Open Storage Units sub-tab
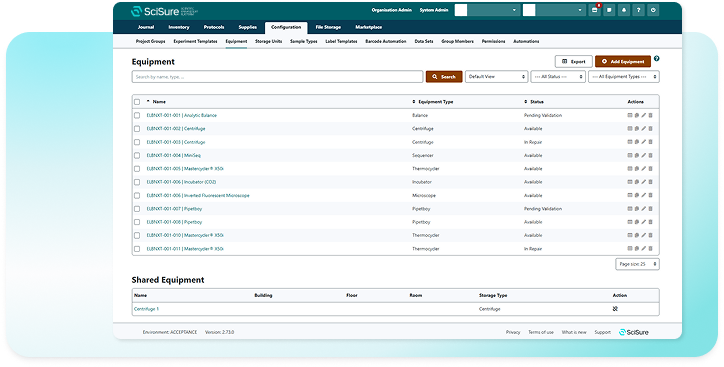Image resolution: width=724 pixels, height=367 pixels. coord(268,42)
